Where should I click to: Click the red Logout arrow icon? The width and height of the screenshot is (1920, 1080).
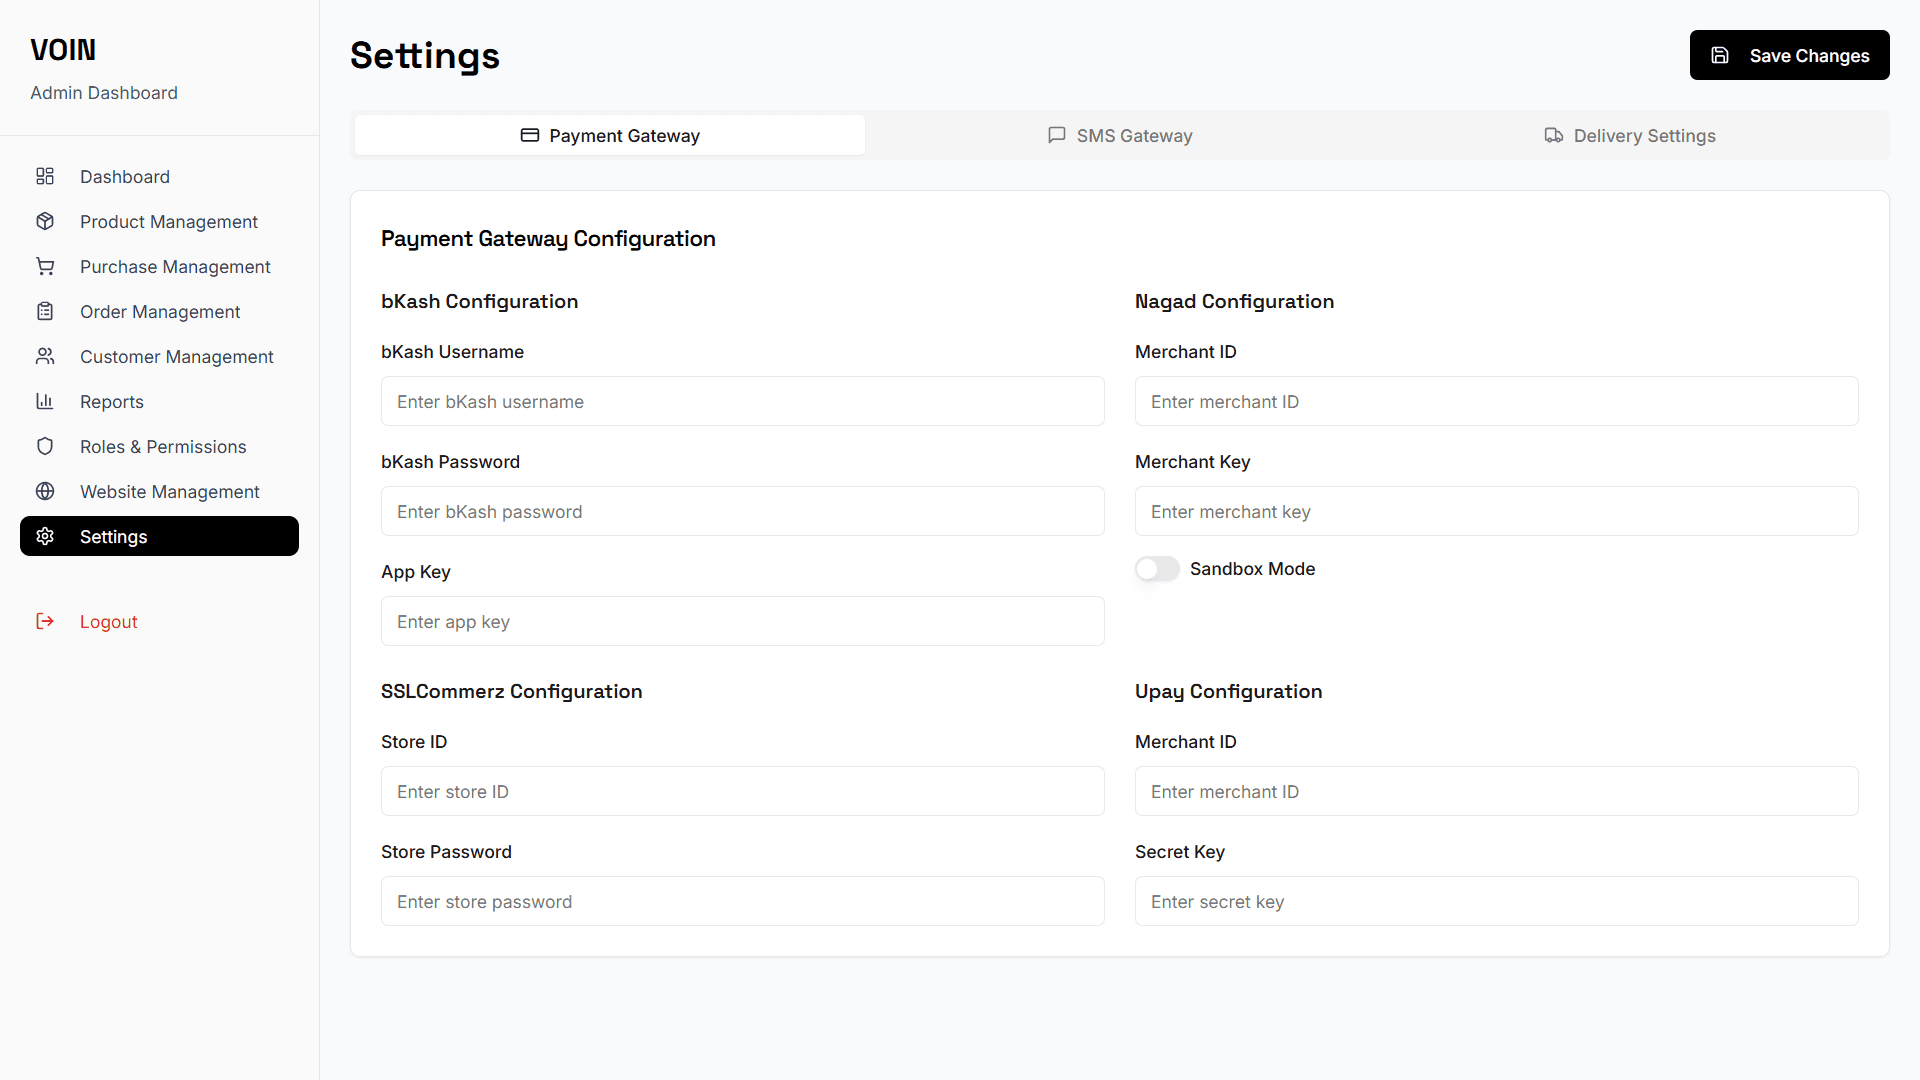coord(45,622)
